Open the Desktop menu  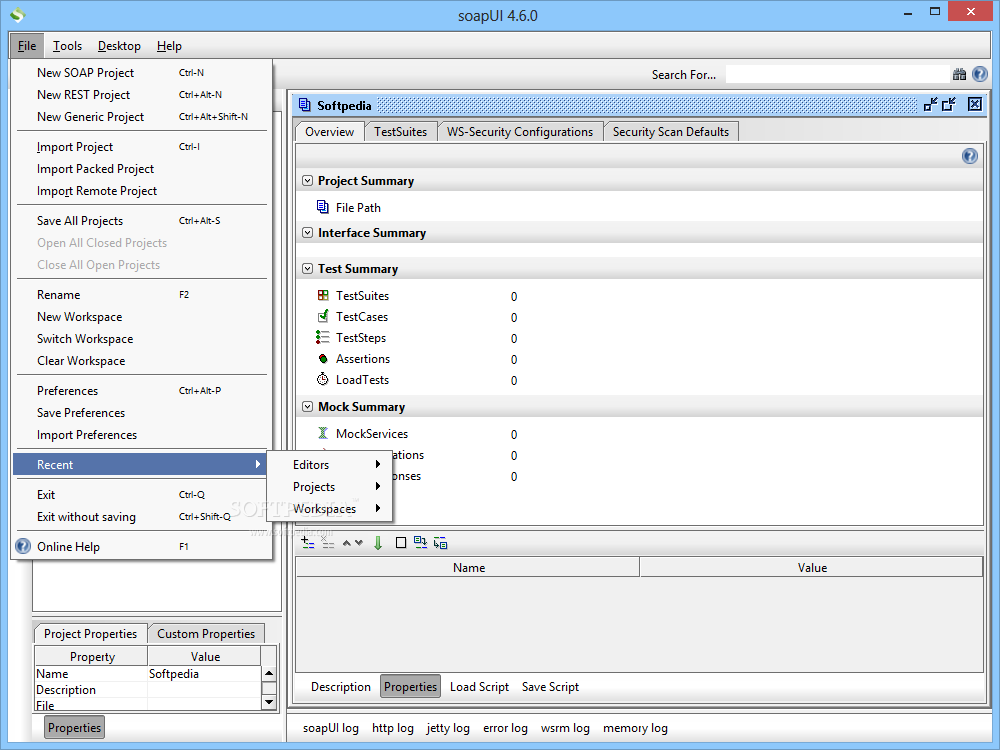pyautogui.click(x=119, y=46)
